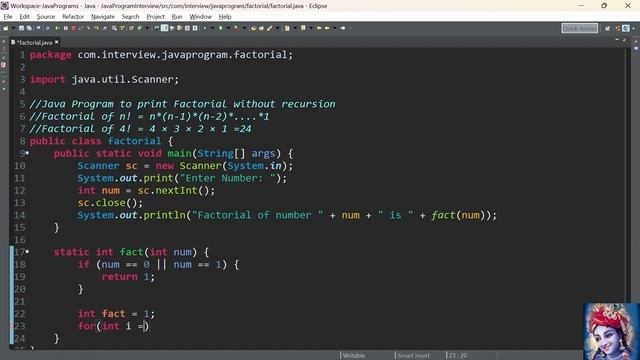Image resolution: width=640 pixels, height=360 pixels.
Task: Click the Next Annotation icon
Action: (x=287, y=28)
